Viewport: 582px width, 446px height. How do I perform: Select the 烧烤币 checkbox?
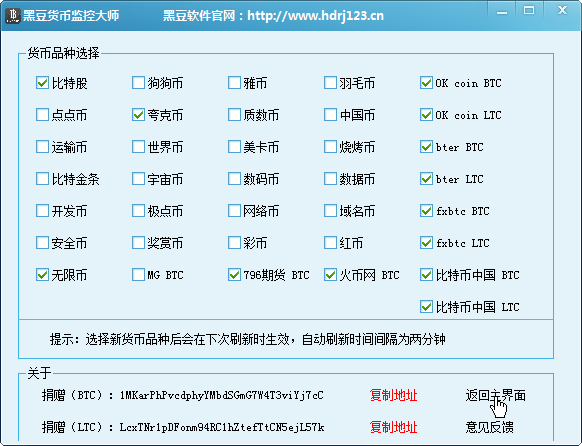point(330,147)
